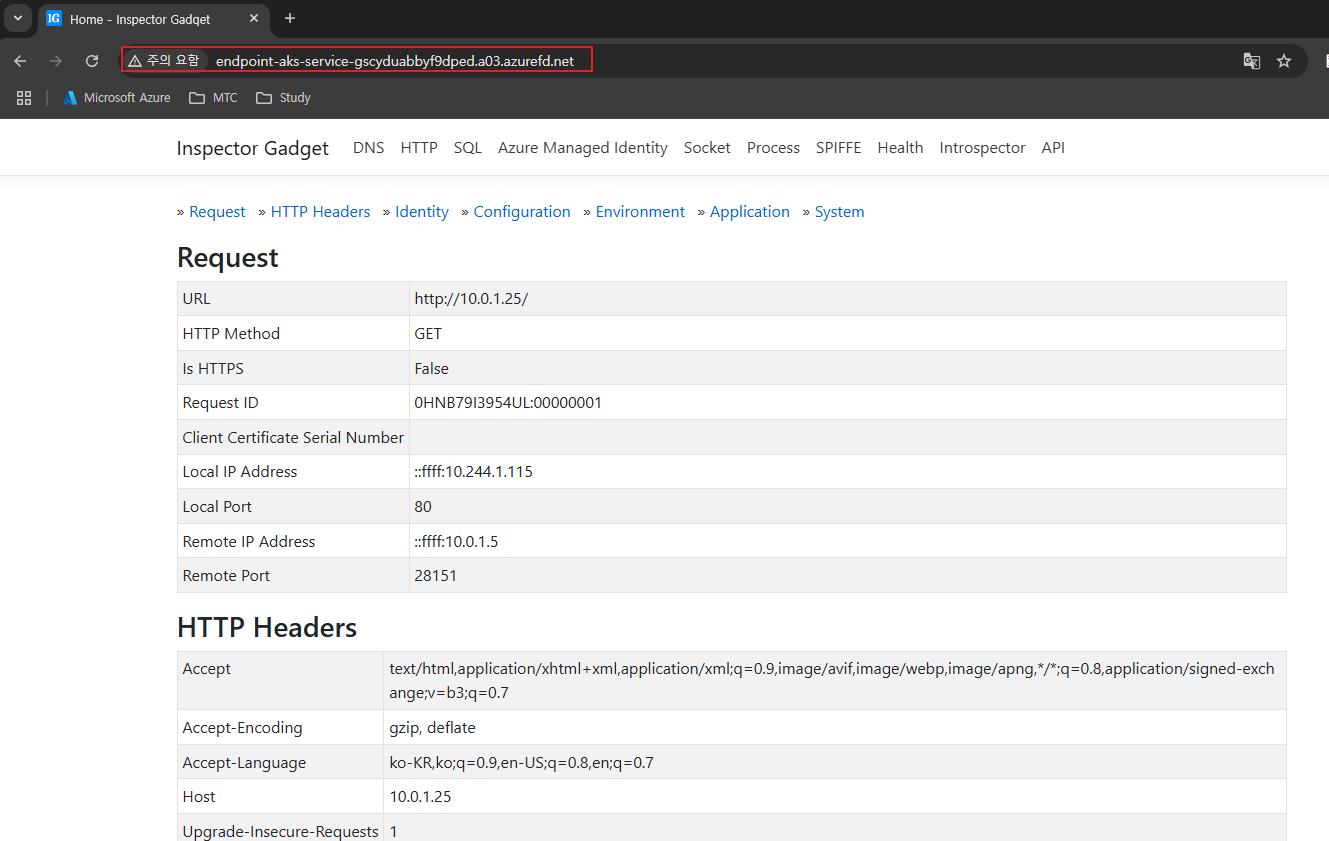Jump to the HTTP Headers section link
This screenshot has height=841, width=1329.
pyautogui.click(x=320, y=212)
